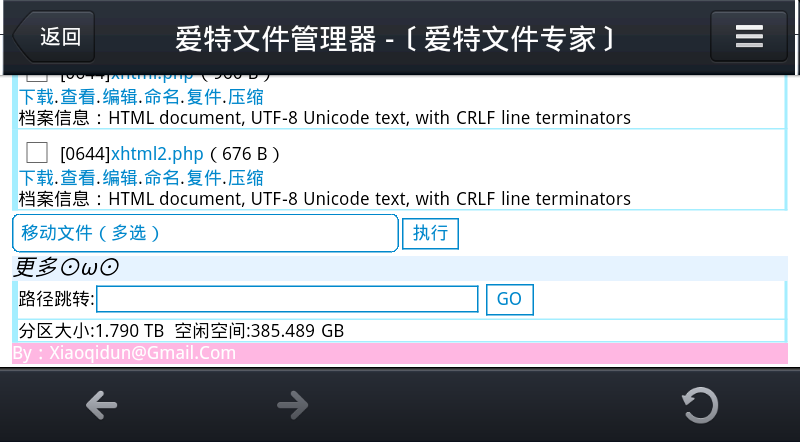Image resolution: width=800 pixels, height=442 pixels.
Task: Tick the checkbox beside xhtml2.php
Action: pos(37,153)
